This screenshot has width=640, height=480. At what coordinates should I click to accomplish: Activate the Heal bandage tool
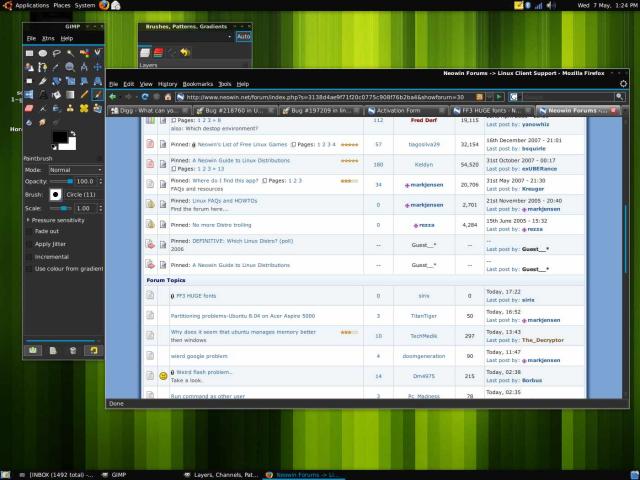pos(84,108)
